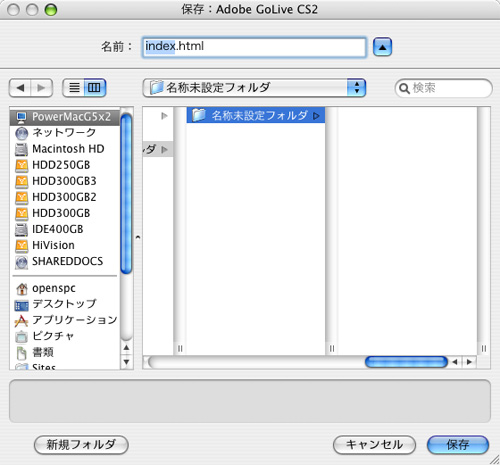Click the SHAREDDOCS network volume icon
The height and width of the screenshot is (465, 500).
tap(22, 262)
